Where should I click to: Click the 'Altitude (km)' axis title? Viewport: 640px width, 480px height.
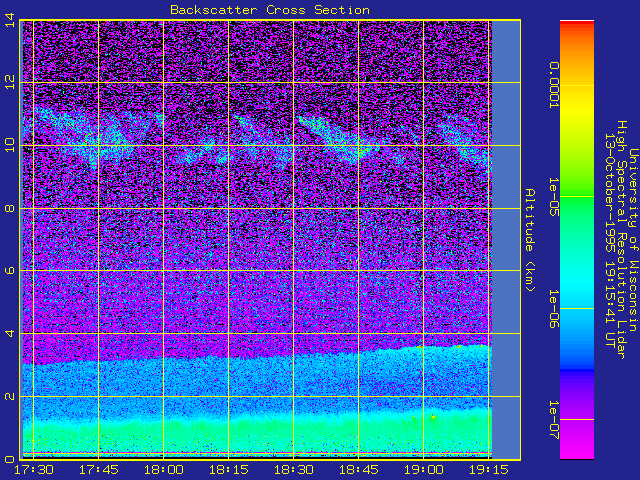tap(529, 240)
